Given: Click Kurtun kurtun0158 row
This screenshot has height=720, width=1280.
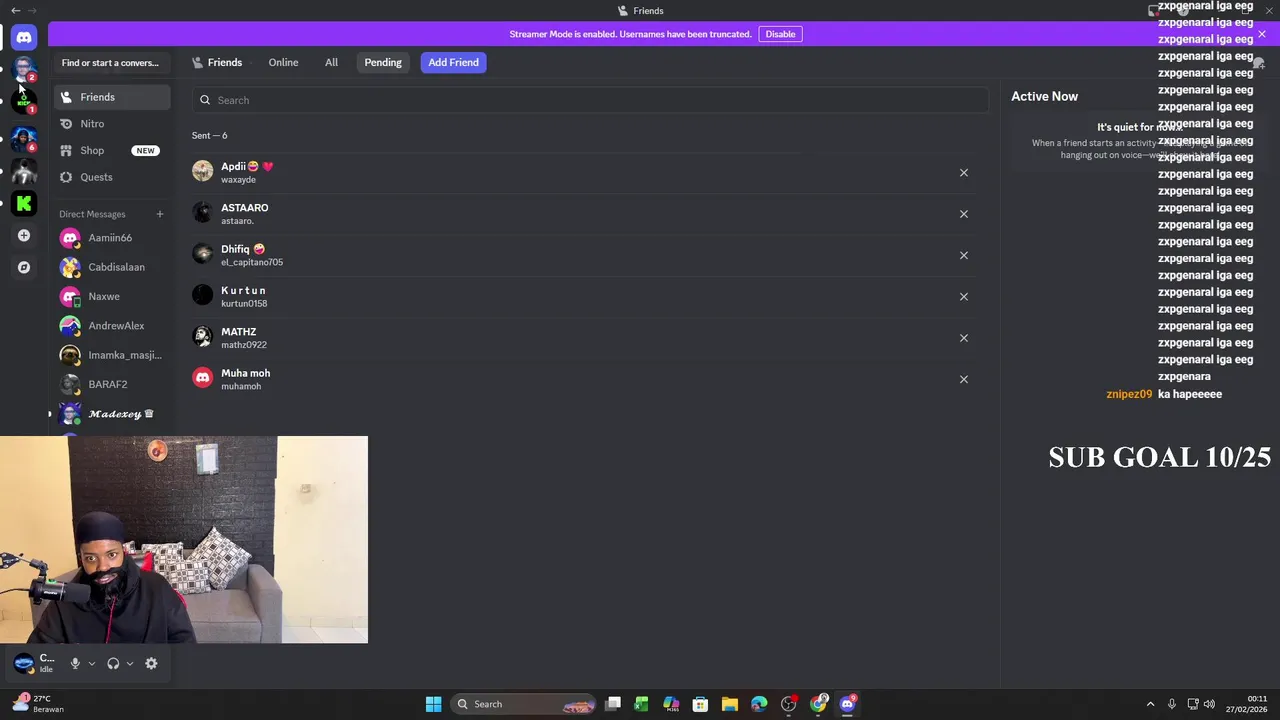Looking at the screenshot, I should click(x=586, y=297).
